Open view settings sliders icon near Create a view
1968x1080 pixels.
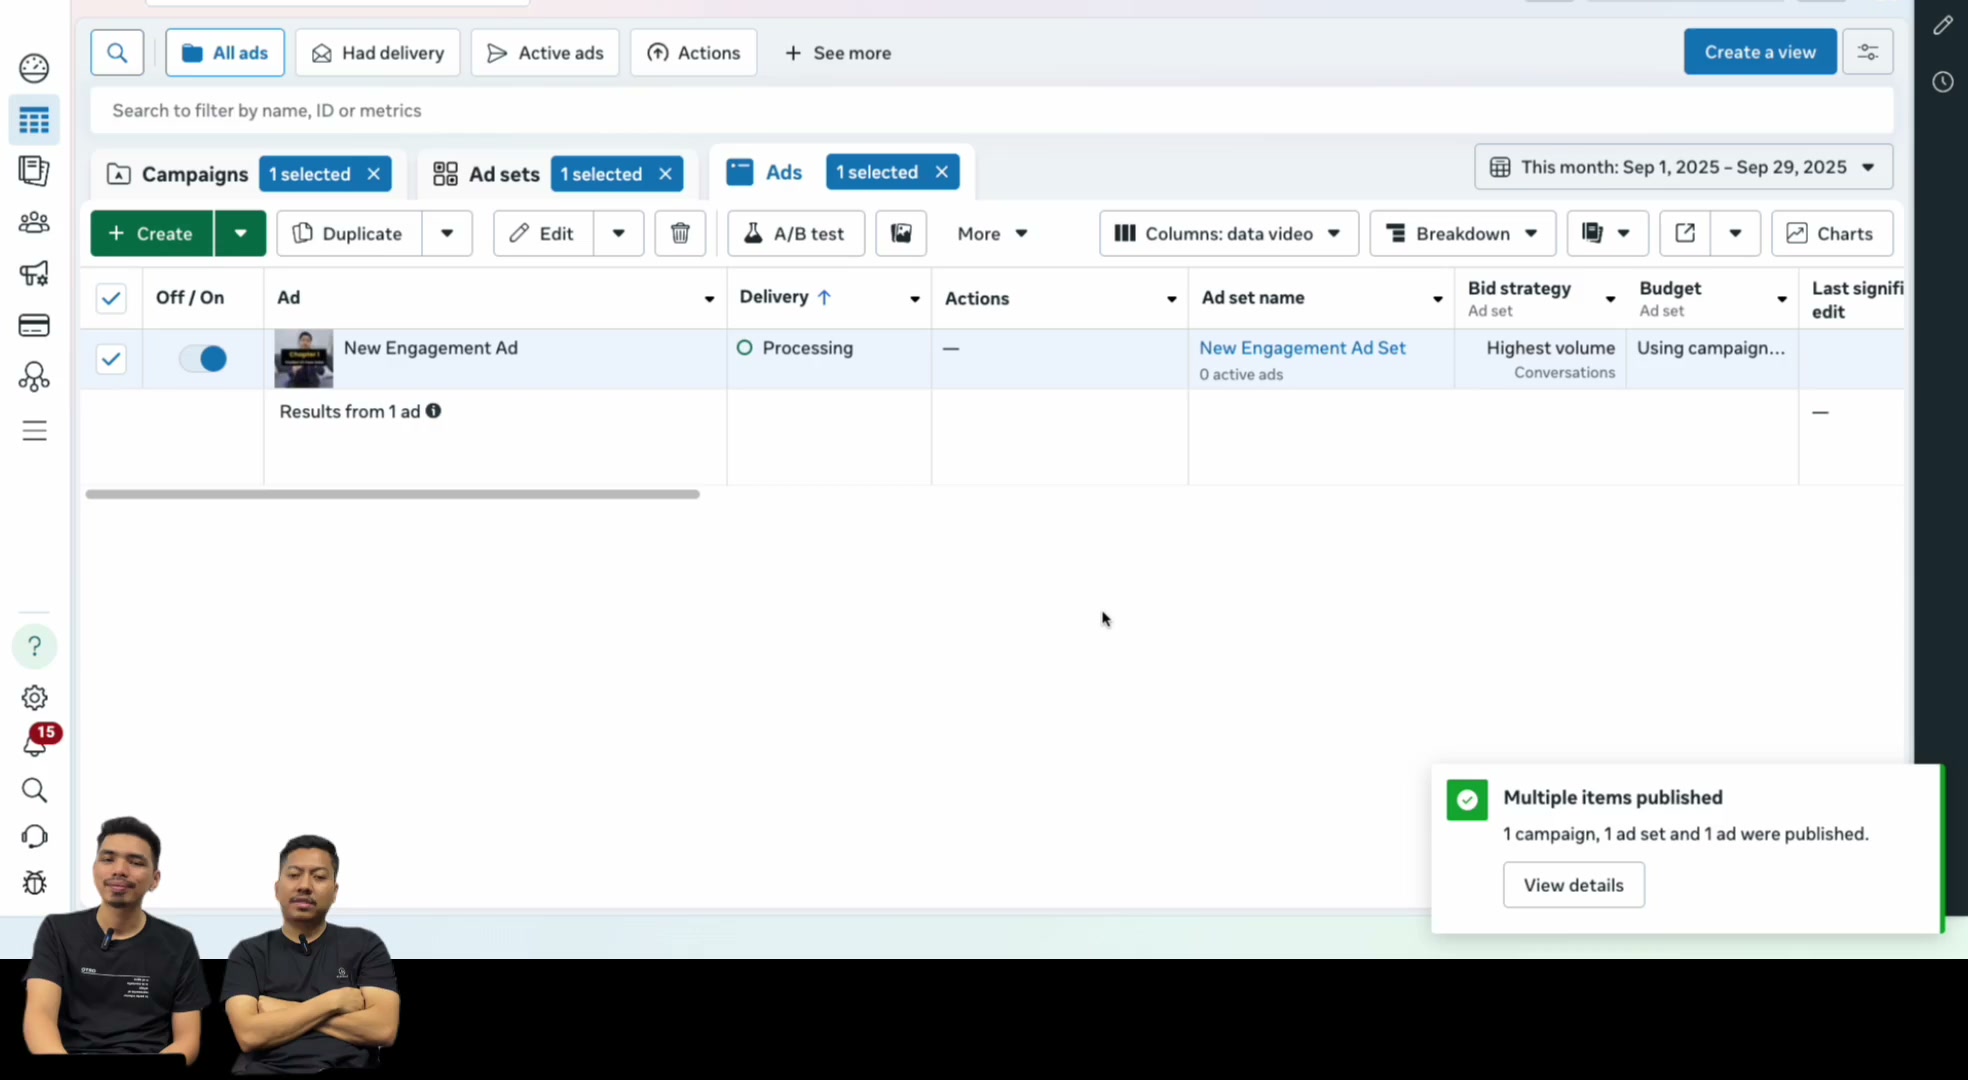click(1868, 52)
